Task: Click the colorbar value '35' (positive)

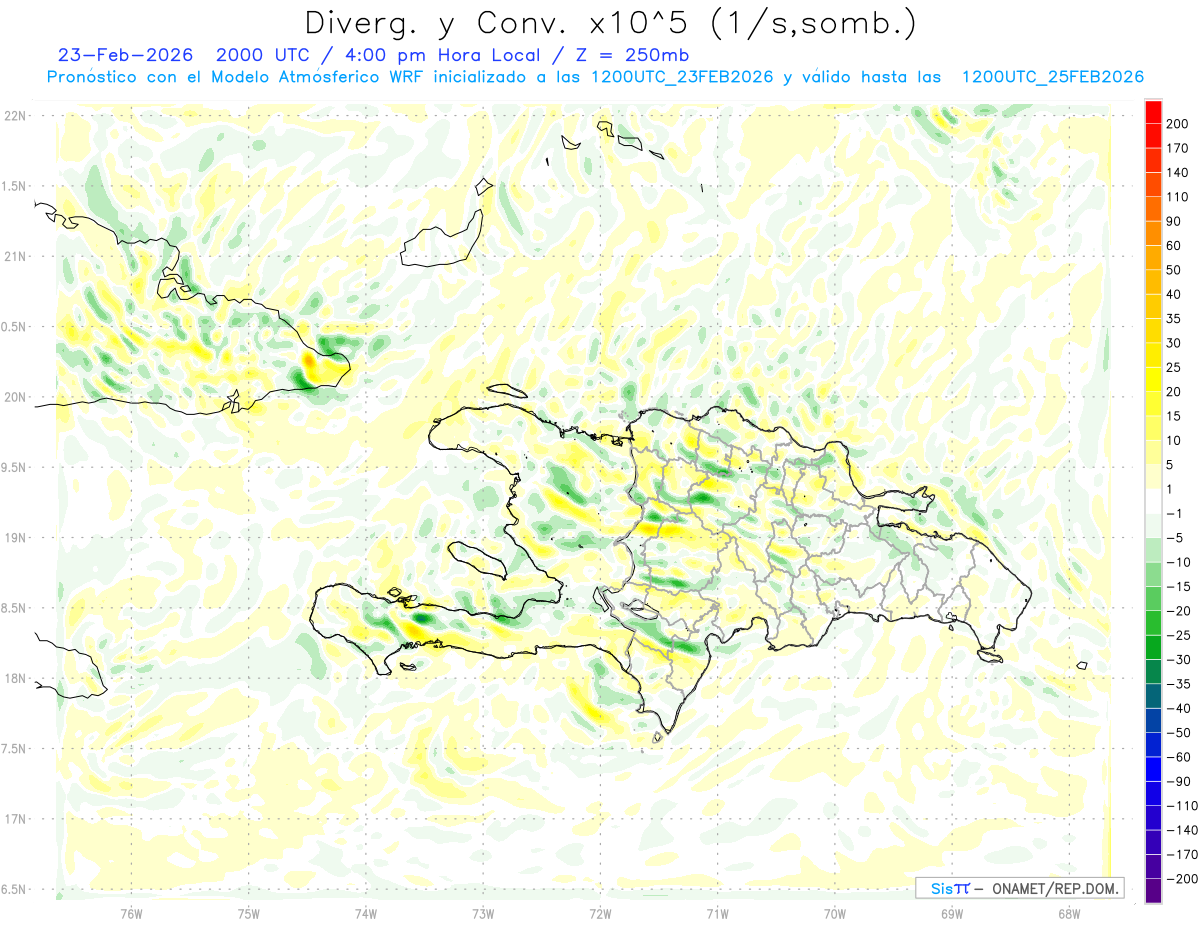Action: pos(1174,319)
